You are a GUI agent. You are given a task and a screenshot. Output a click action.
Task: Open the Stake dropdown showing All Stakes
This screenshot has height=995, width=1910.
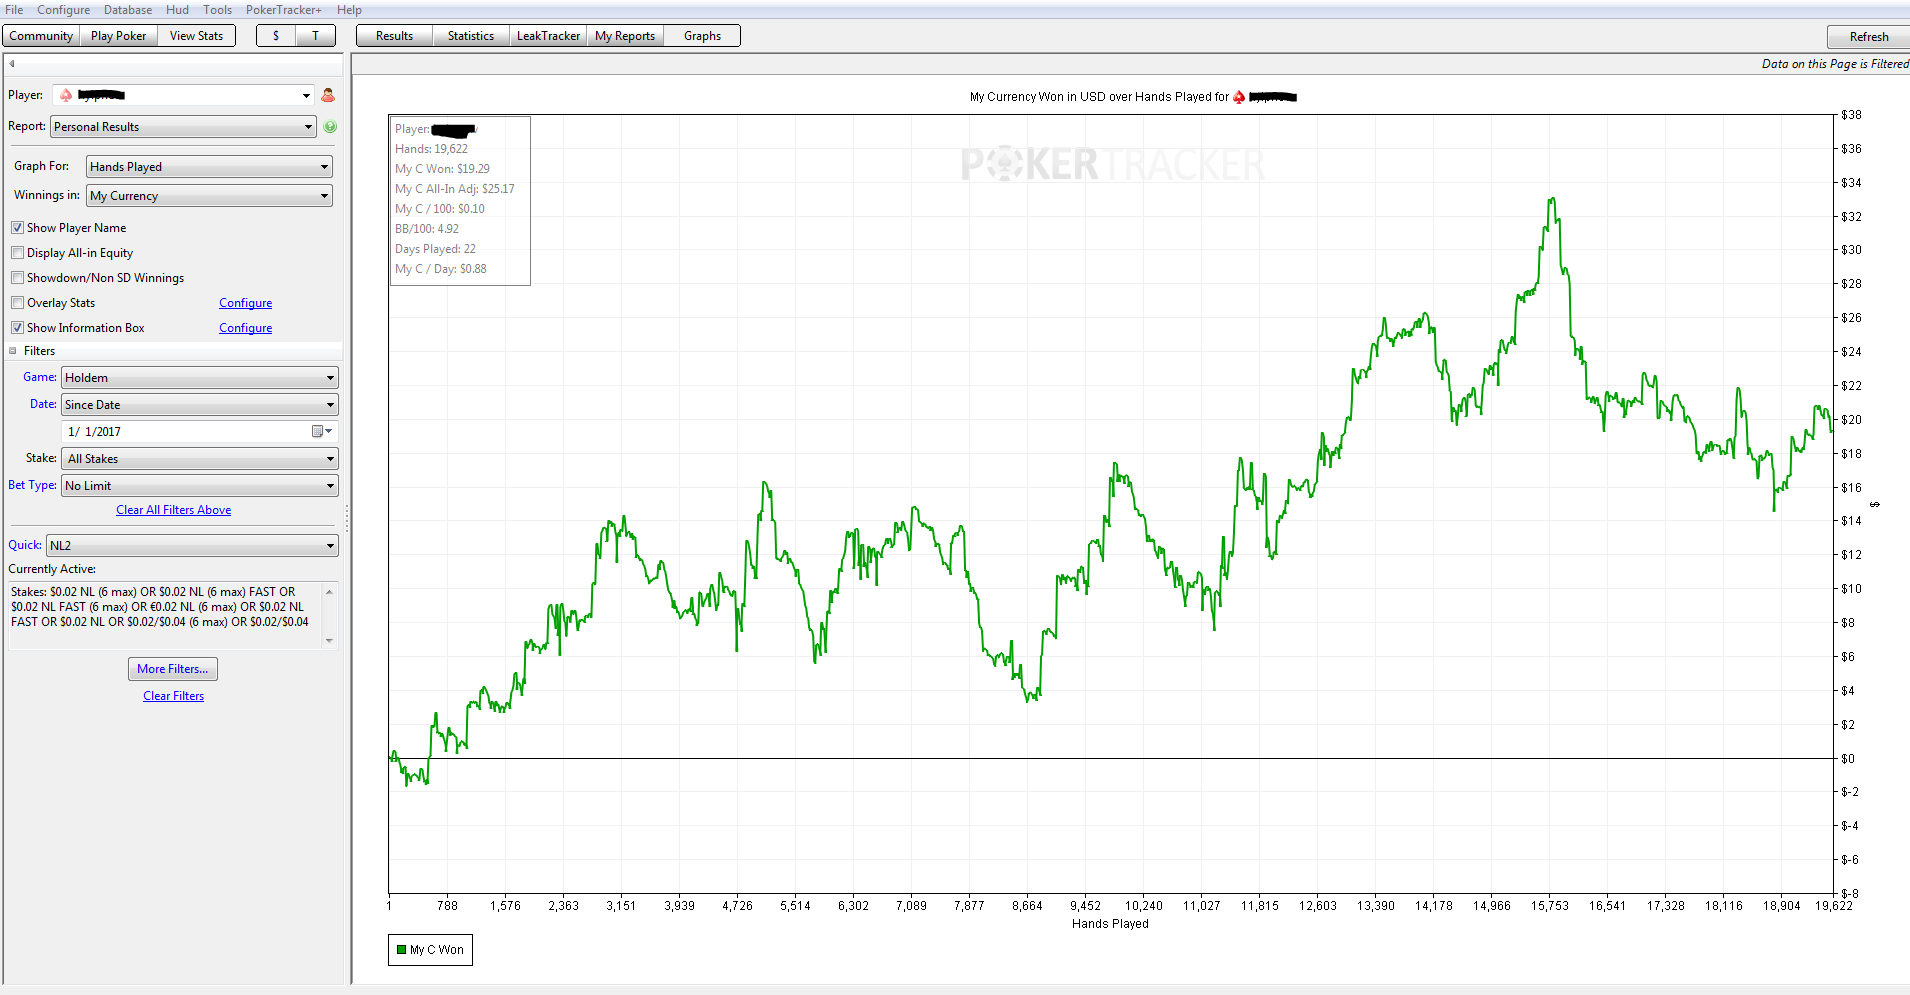point(200,459)
